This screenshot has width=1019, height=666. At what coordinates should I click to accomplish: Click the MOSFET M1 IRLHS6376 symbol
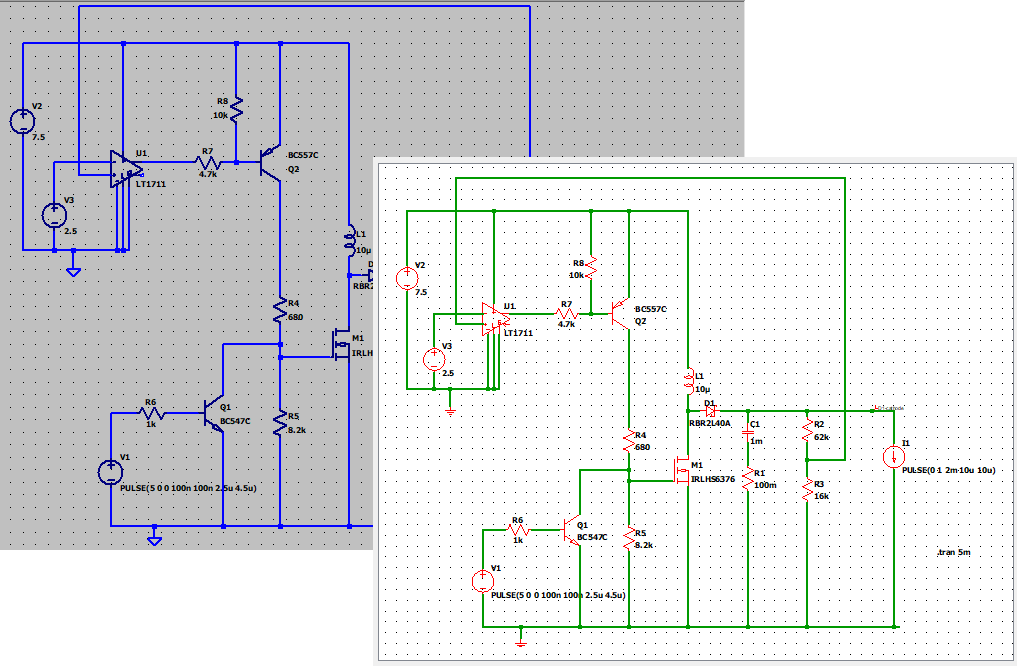pyautogui.click(x=679, y=470)
